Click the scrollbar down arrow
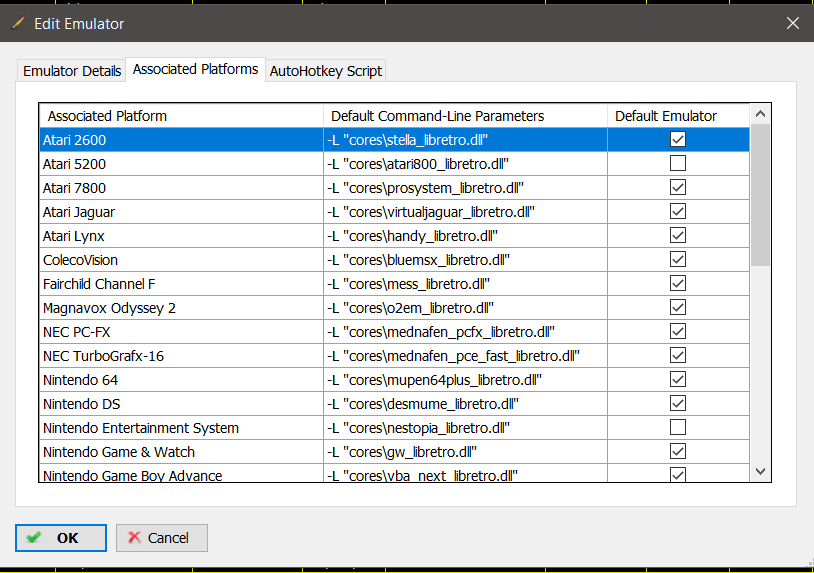This screenshot has height=573, width=814. click(761, 471)
